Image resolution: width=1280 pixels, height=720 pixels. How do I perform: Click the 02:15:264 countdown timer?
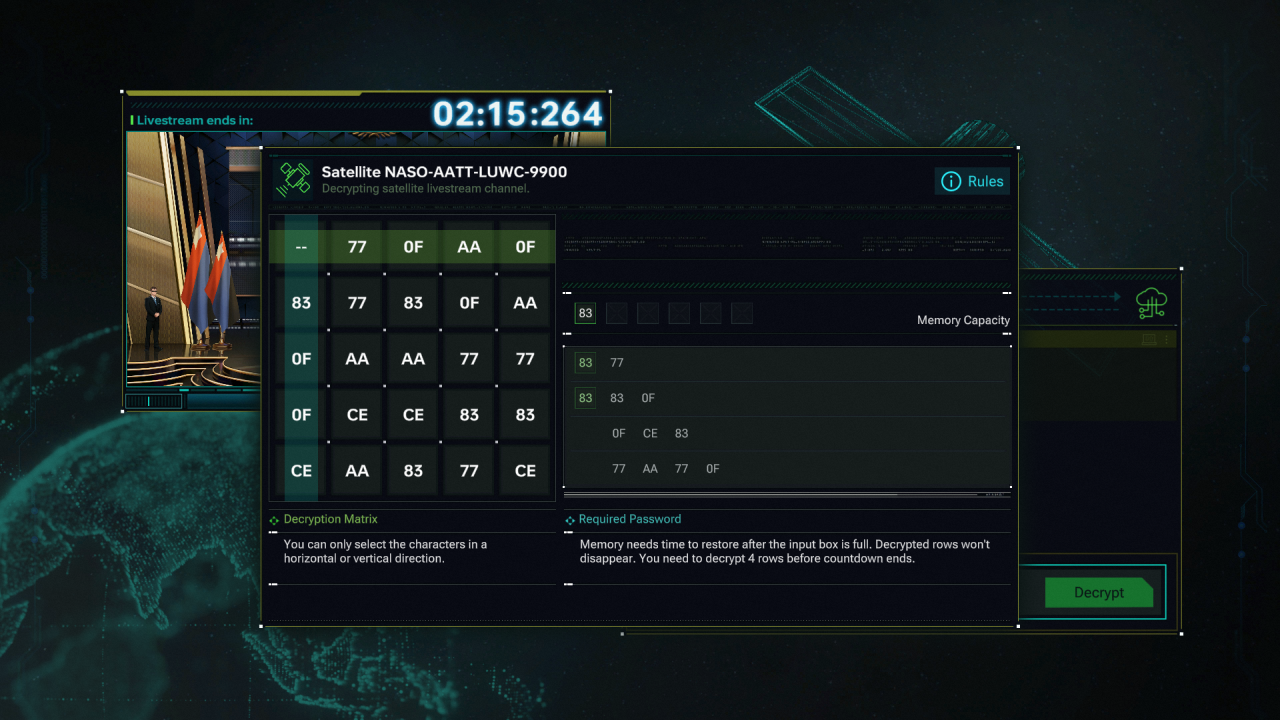(518, 114)
